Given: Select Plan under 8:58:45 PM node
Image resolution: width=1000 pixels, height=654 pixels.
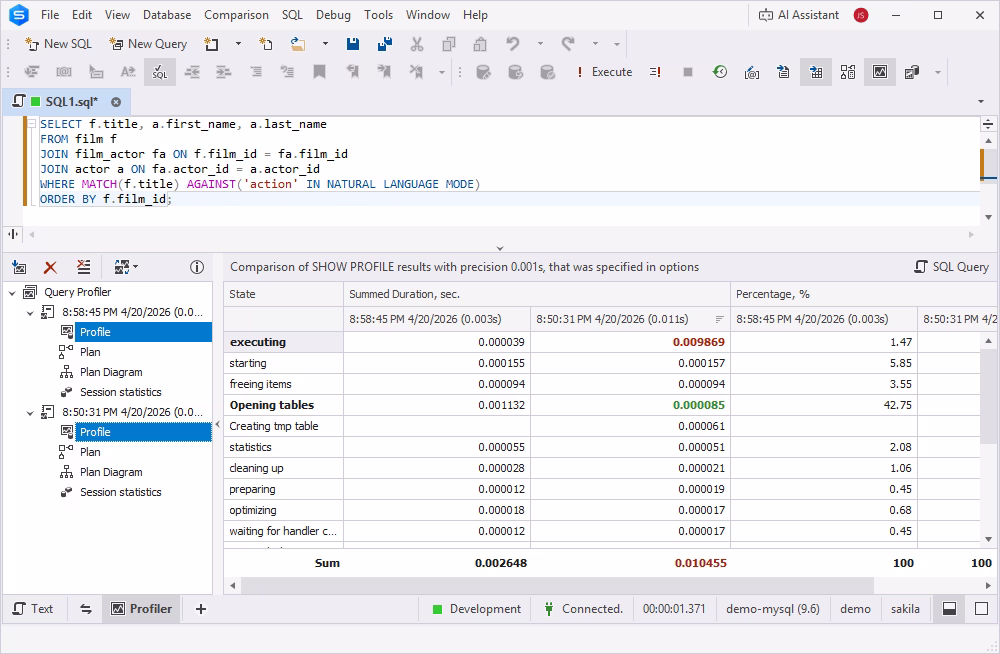Looking at the screenshot, I should pos(90,352).
